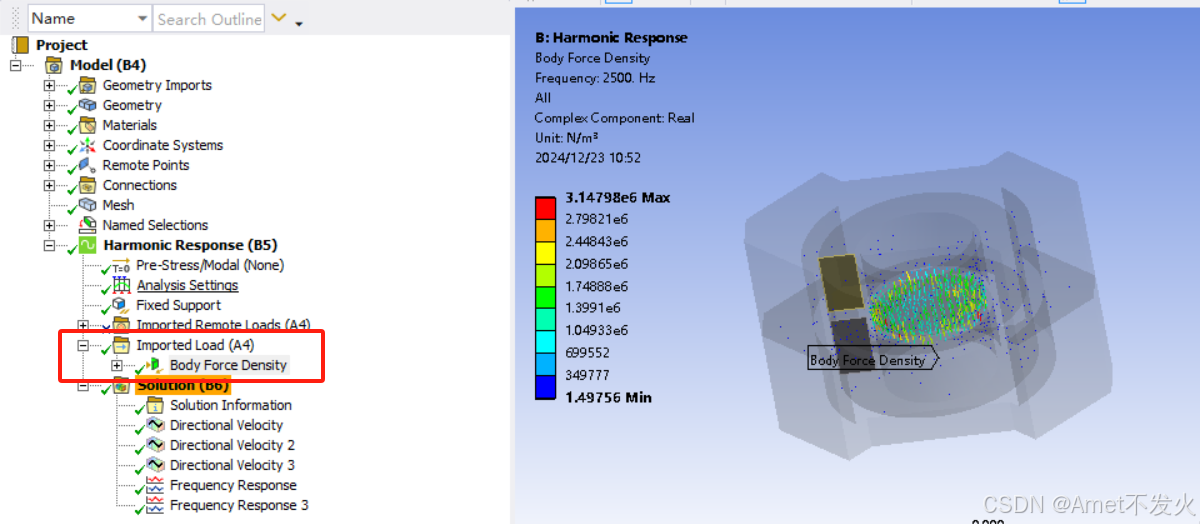Select the Named Selections icon
1200x524 pixels.
(x=87, y=225)
